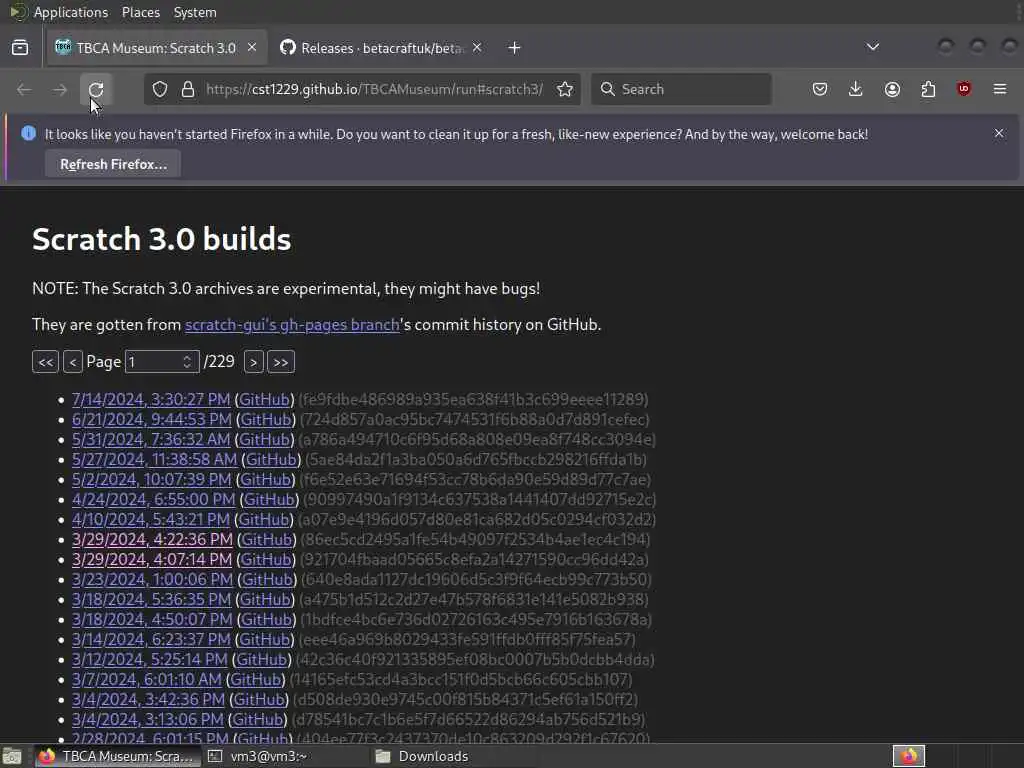
Task: Open the 6/21/2024, 9:44:53 PM build
Action: tap(152, 419)
